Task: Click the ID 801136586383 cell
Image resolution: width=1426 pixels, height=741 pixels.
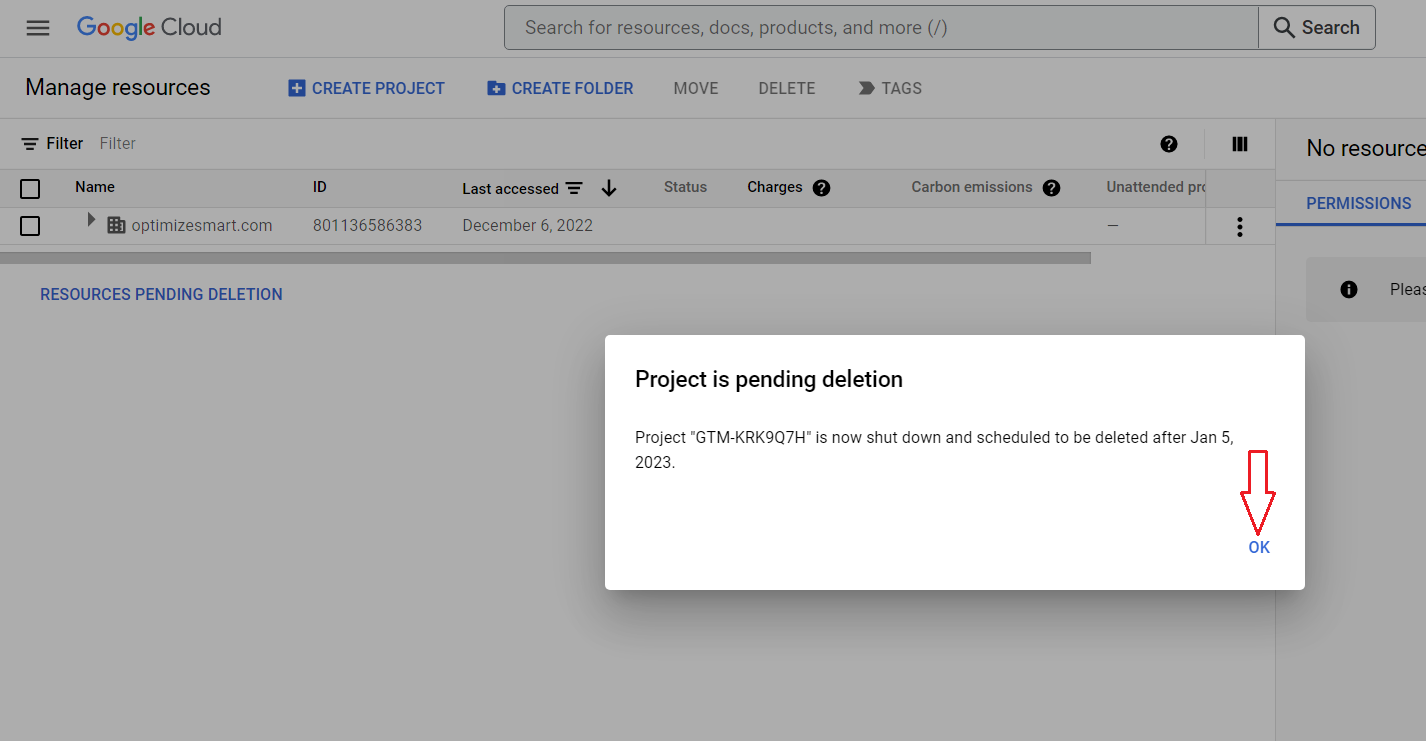Action: click(367, 226)
